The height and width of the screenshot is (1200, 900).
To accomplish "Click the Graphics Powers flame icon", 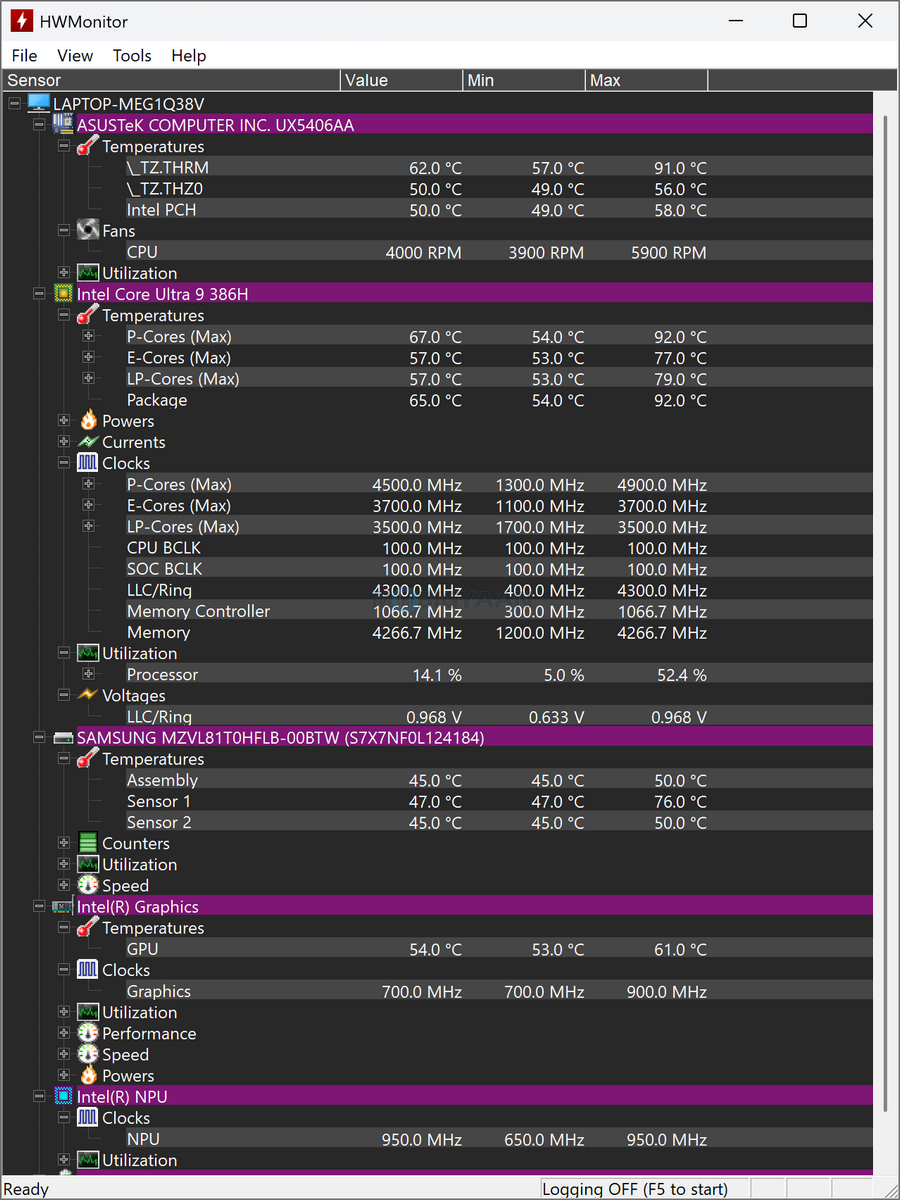I will click(88, 1075).
